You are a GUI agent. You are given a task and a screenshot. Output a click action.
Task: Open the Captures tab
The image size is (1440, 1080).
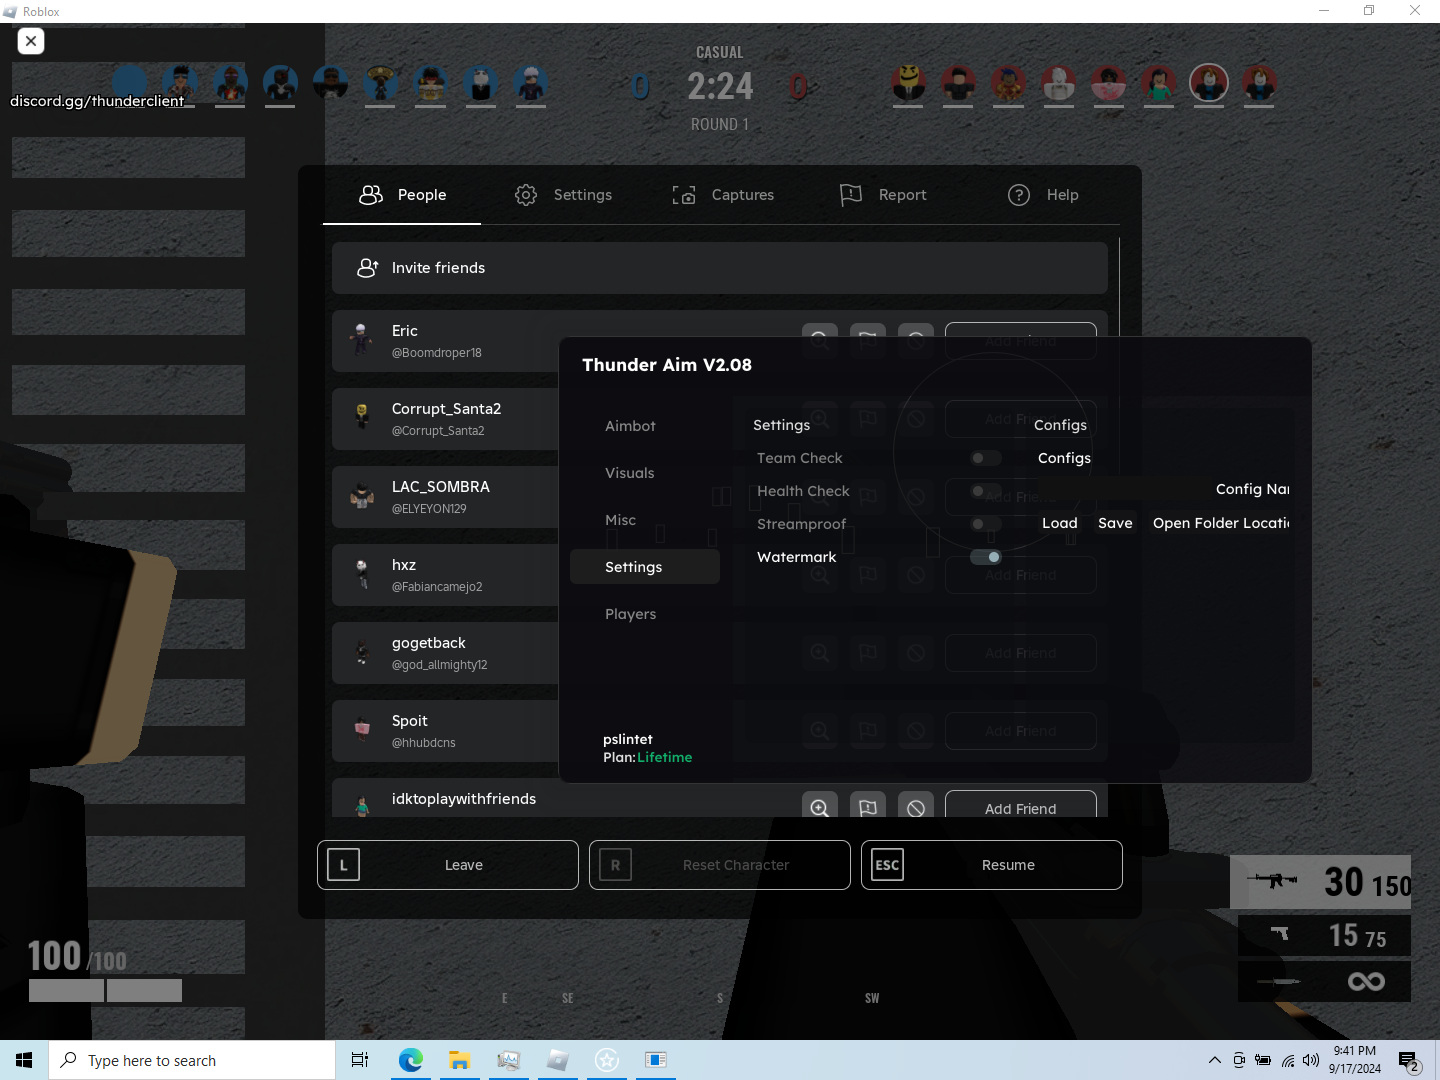tap(723, 195)
